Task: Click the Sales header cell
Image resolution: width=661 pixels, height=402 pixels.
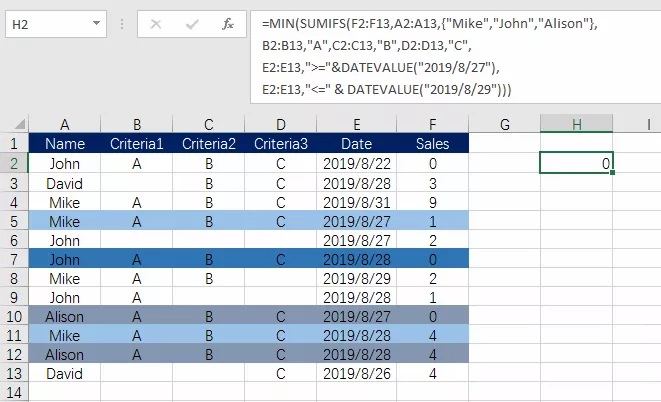Action: click(x=432, y=144)
